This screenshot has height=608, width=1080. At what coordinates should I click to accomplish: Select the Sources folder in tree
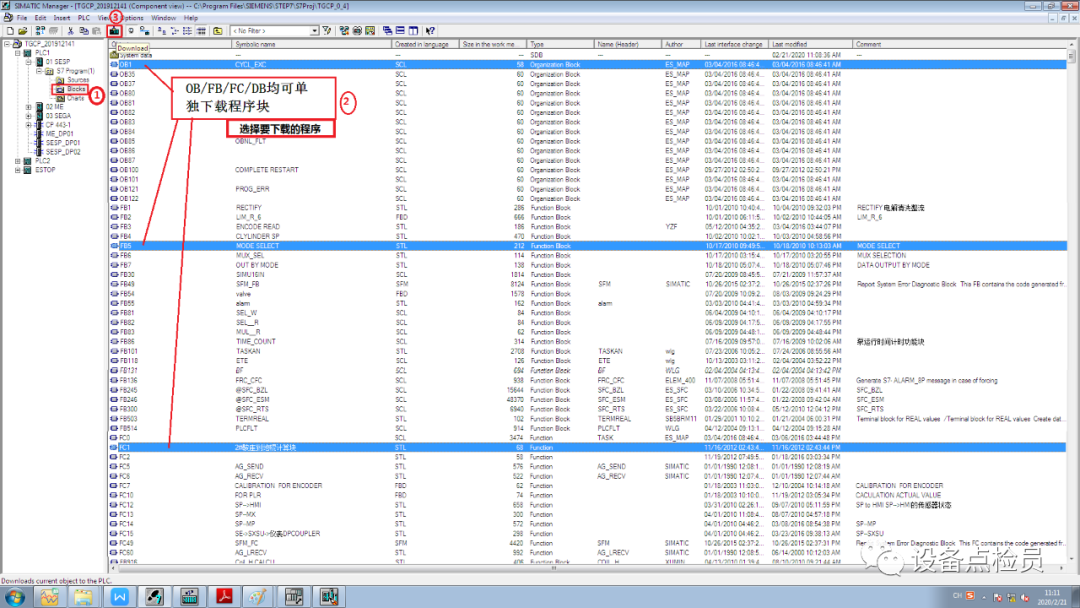pyautogui.click(x=78, y=80)
